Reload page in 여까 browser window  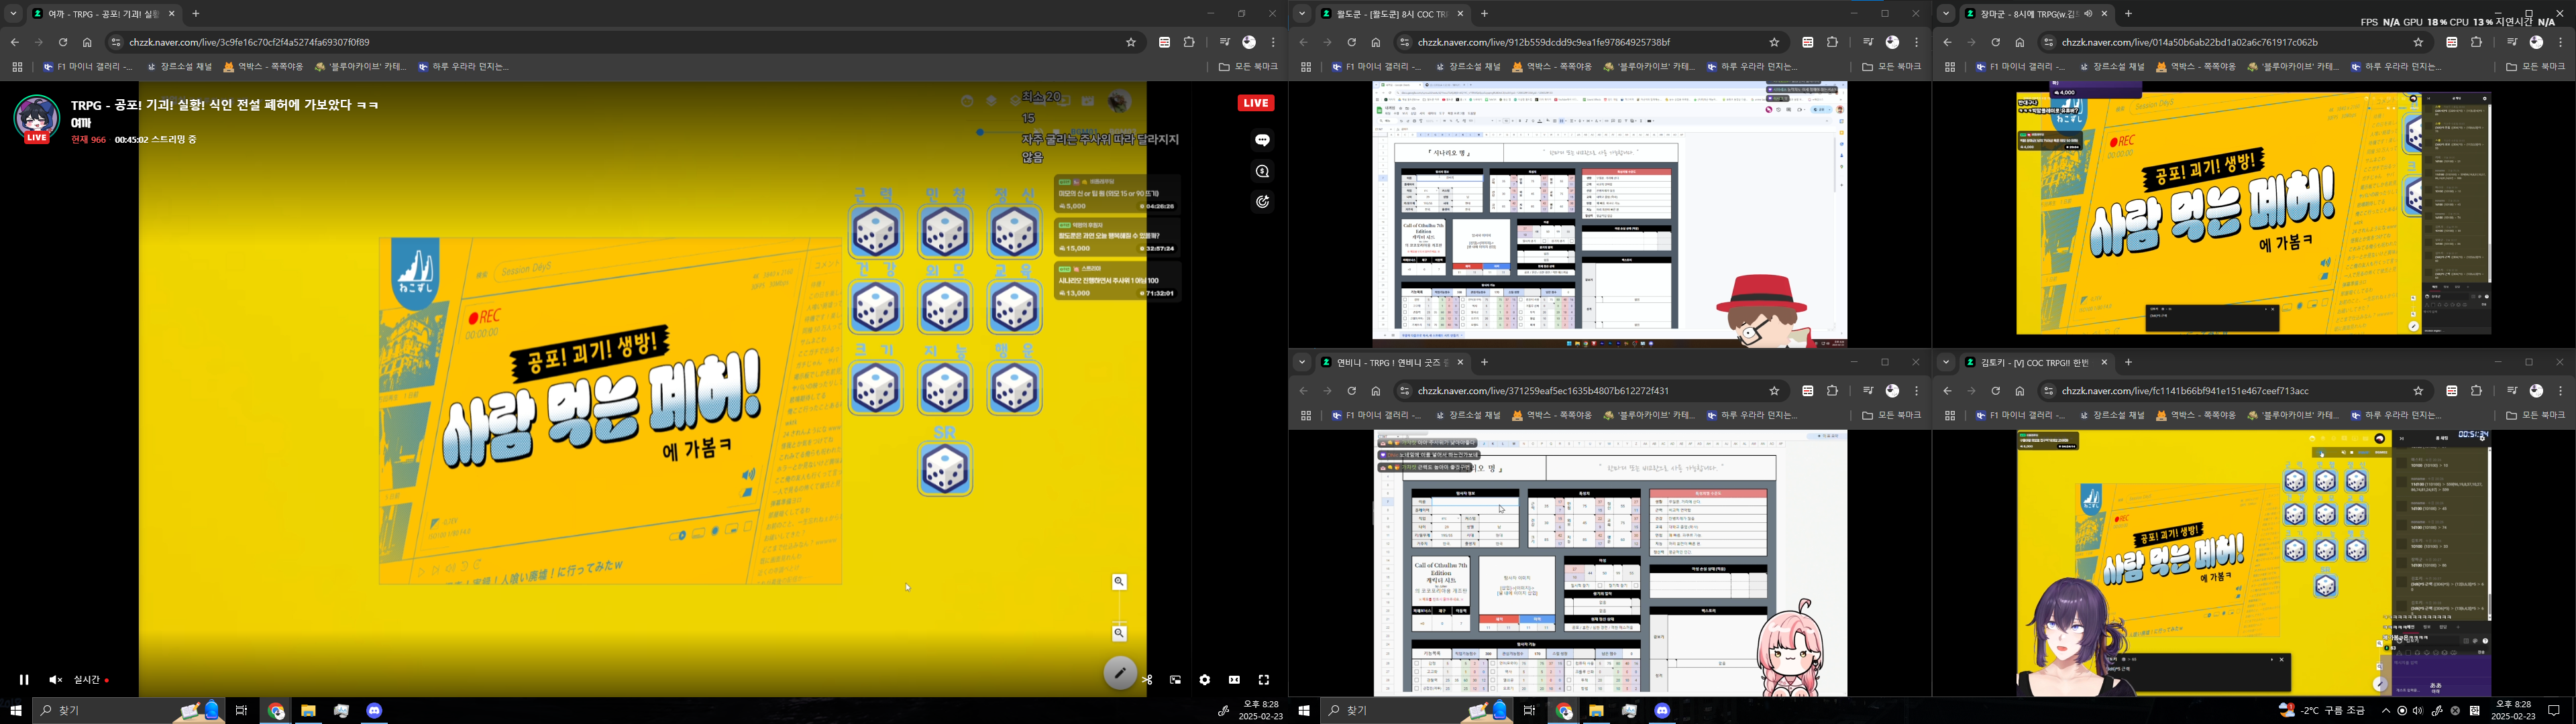63,42
